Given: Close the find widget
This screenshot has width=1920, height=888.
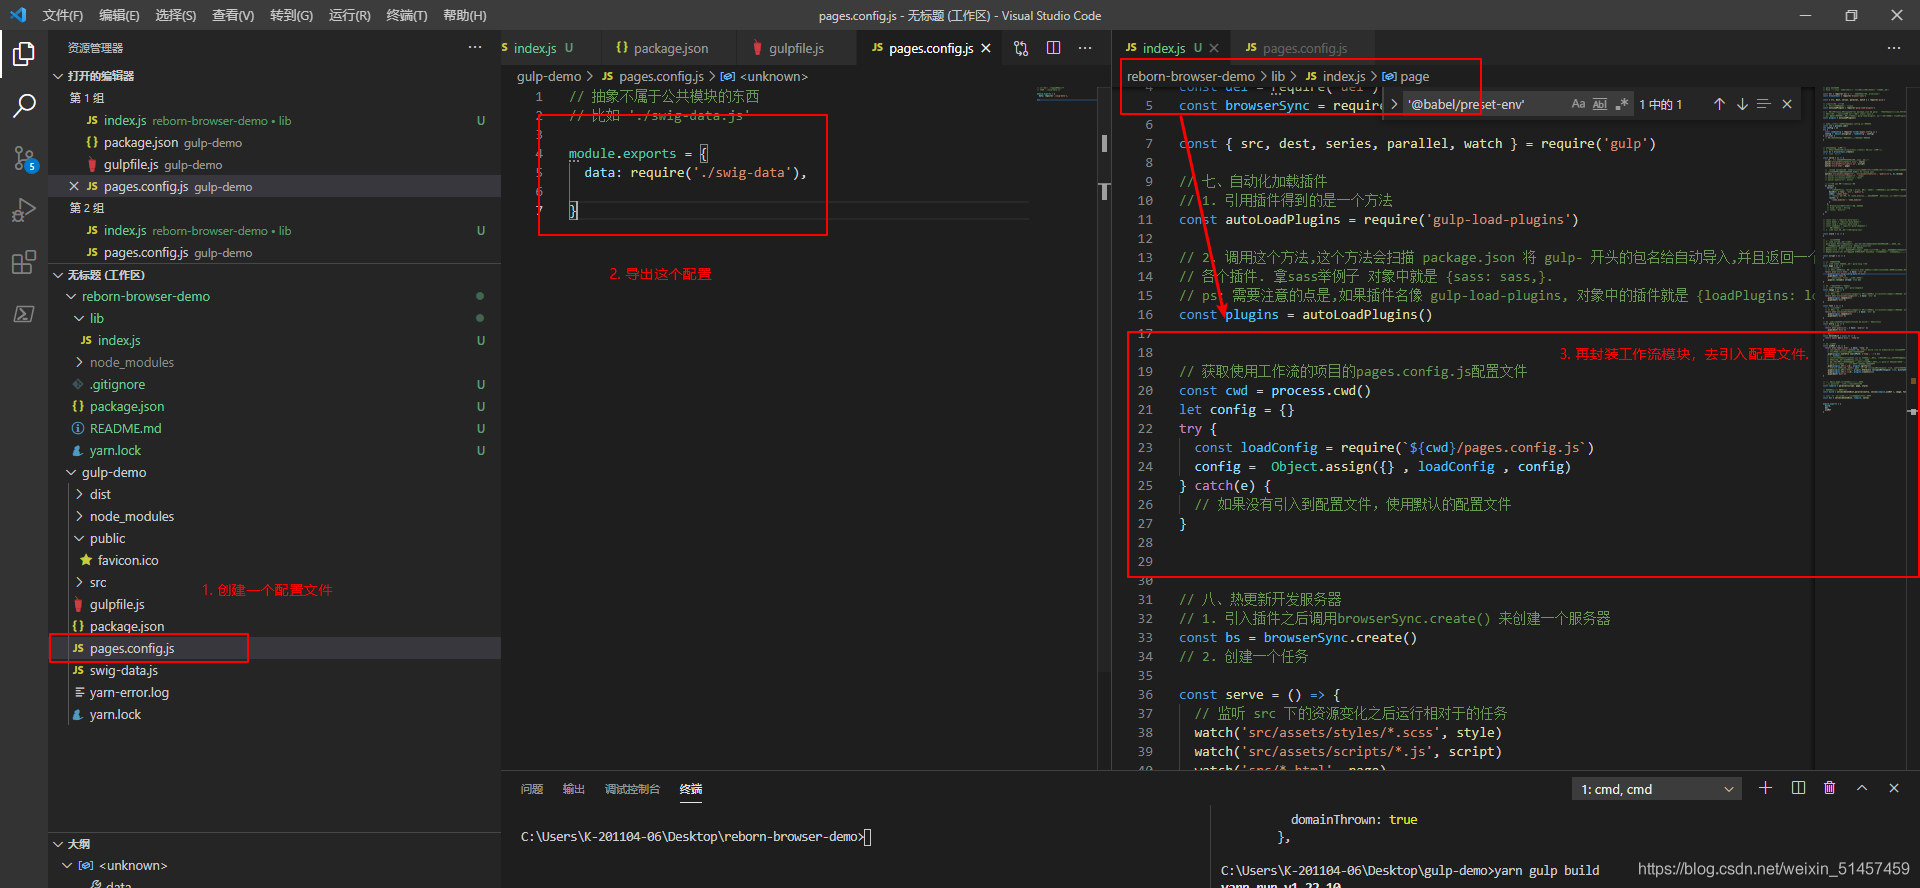Looking at the screenshot, I should pyautogui.click(x=1787, y=104).
